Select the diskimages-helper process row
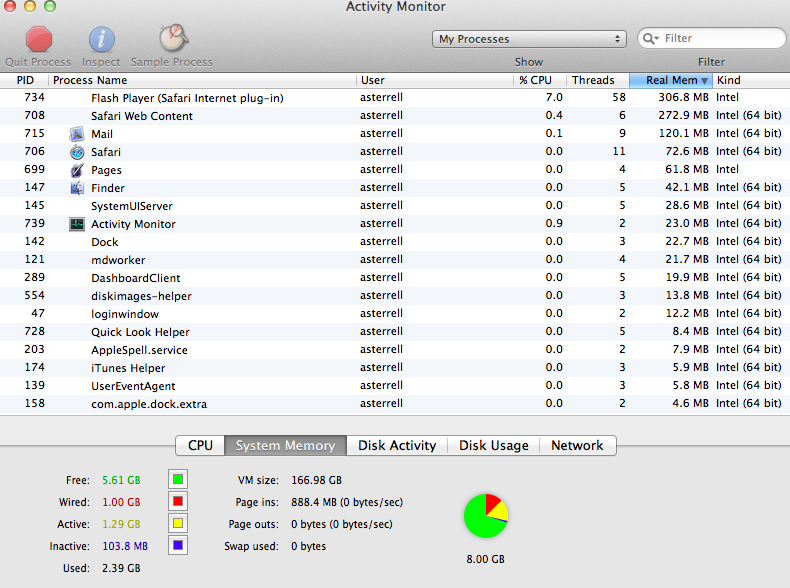790x588 pixels. [395, 296]
